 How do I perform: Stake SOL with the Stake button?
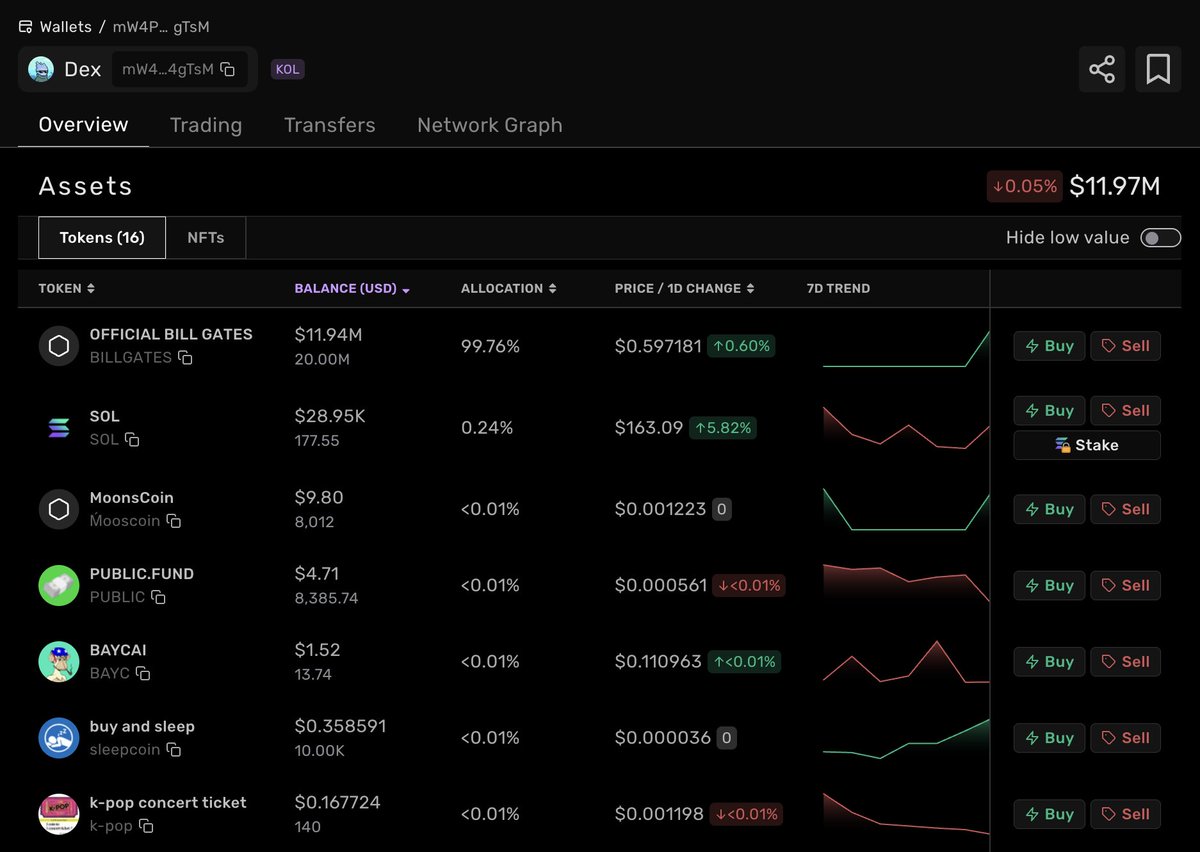(x=1087, y=445)
